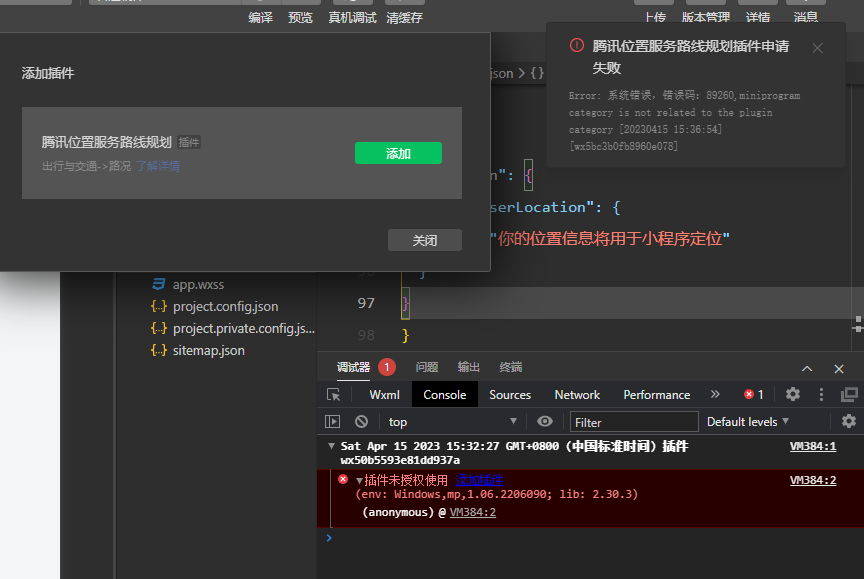The image size is (864, 579).
Task: Click line number 98 in the editor
Action: [366, 335]
